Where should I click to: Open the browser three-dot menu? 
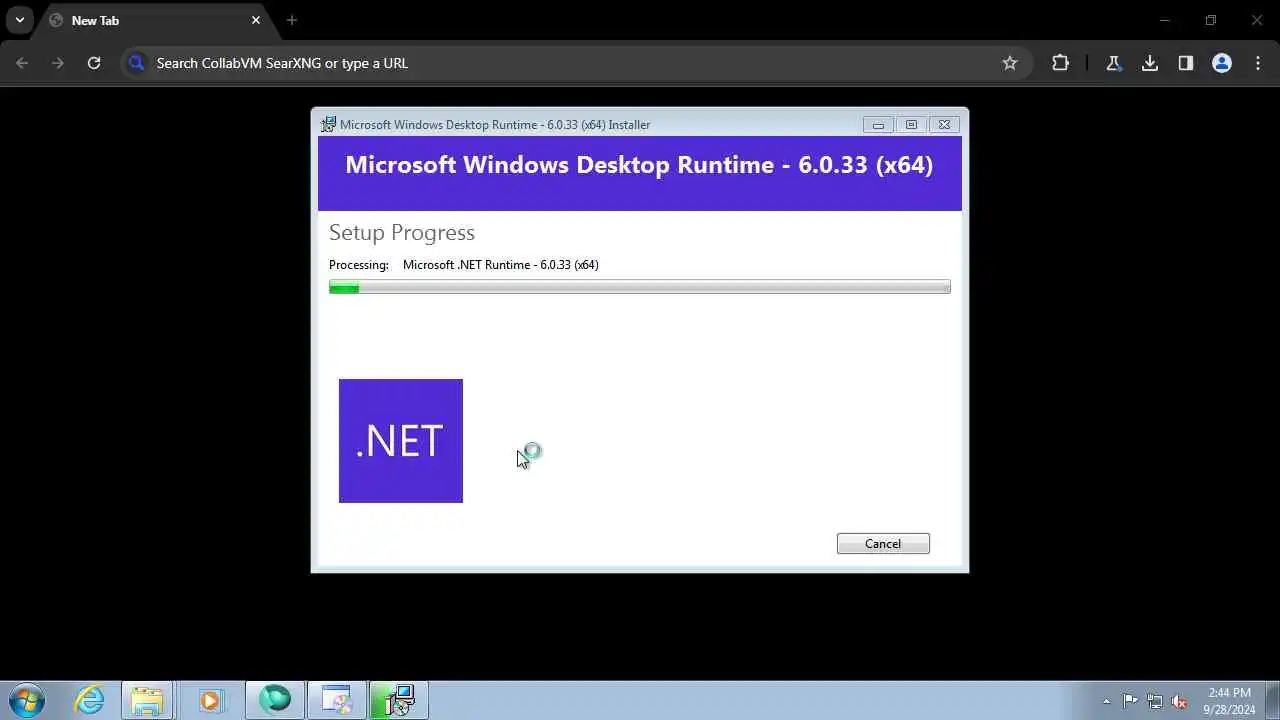[1258, 63]
